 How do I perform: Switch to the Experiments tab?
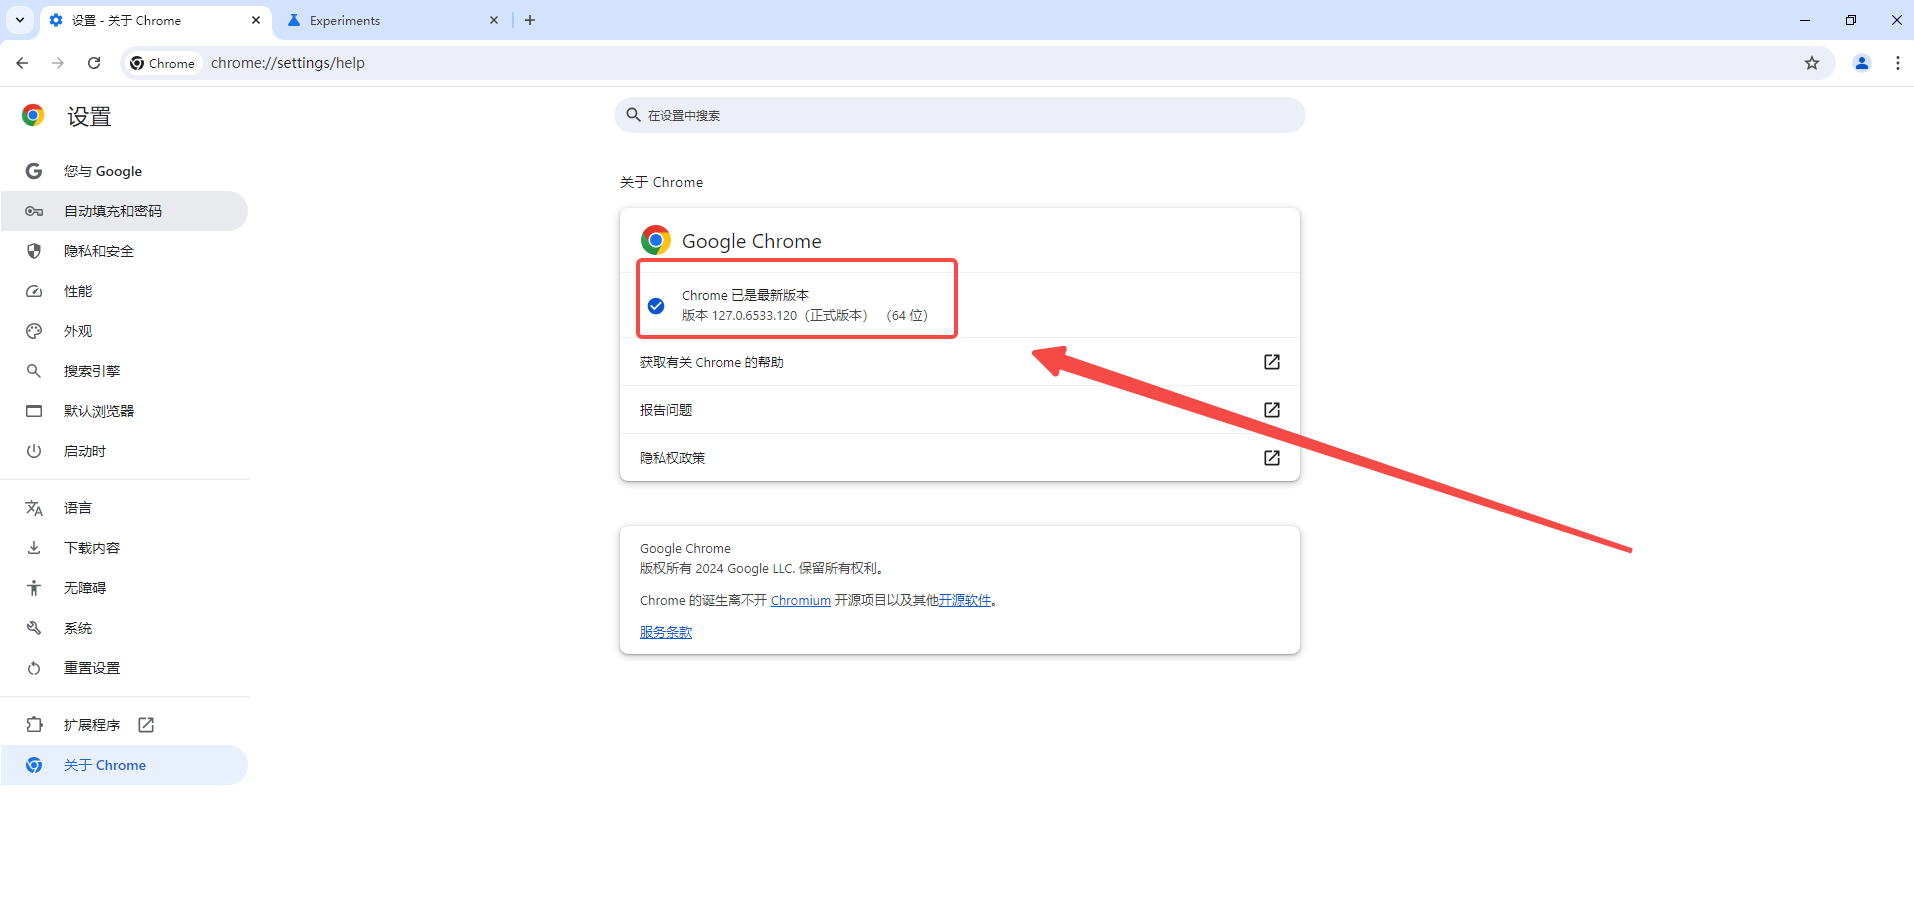pos(393,20)
